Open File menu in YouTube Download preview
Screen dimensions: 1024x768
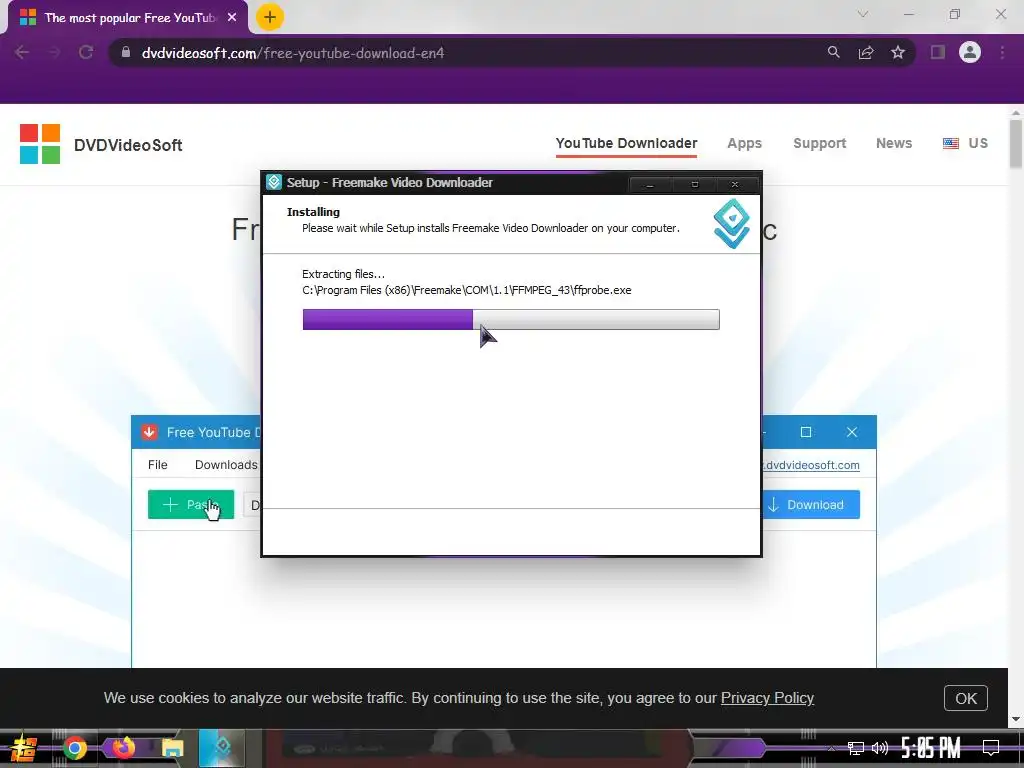[x=157, y=464]
